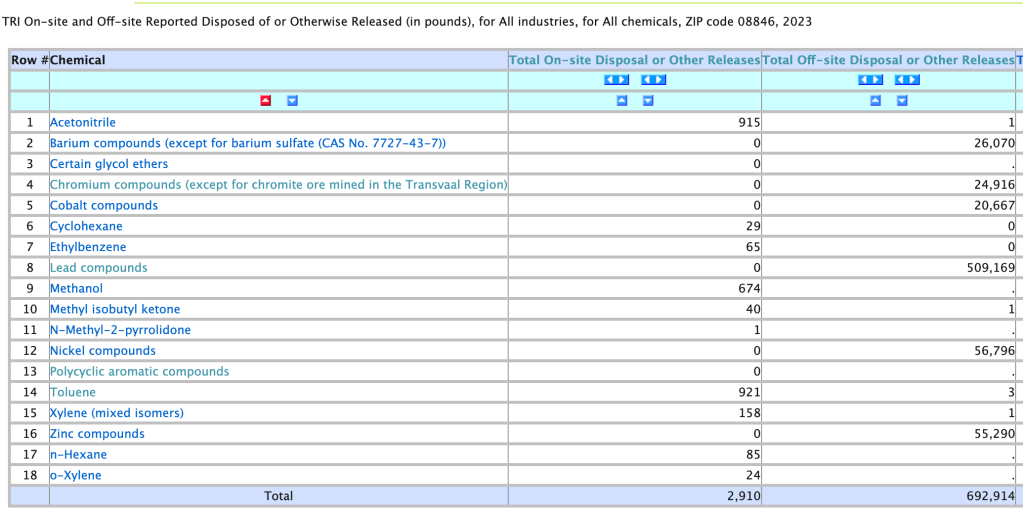Click right move-column icon under Total Off-site
The height and width of the screenshot is (512, 1023).
(x=907, y=80)
